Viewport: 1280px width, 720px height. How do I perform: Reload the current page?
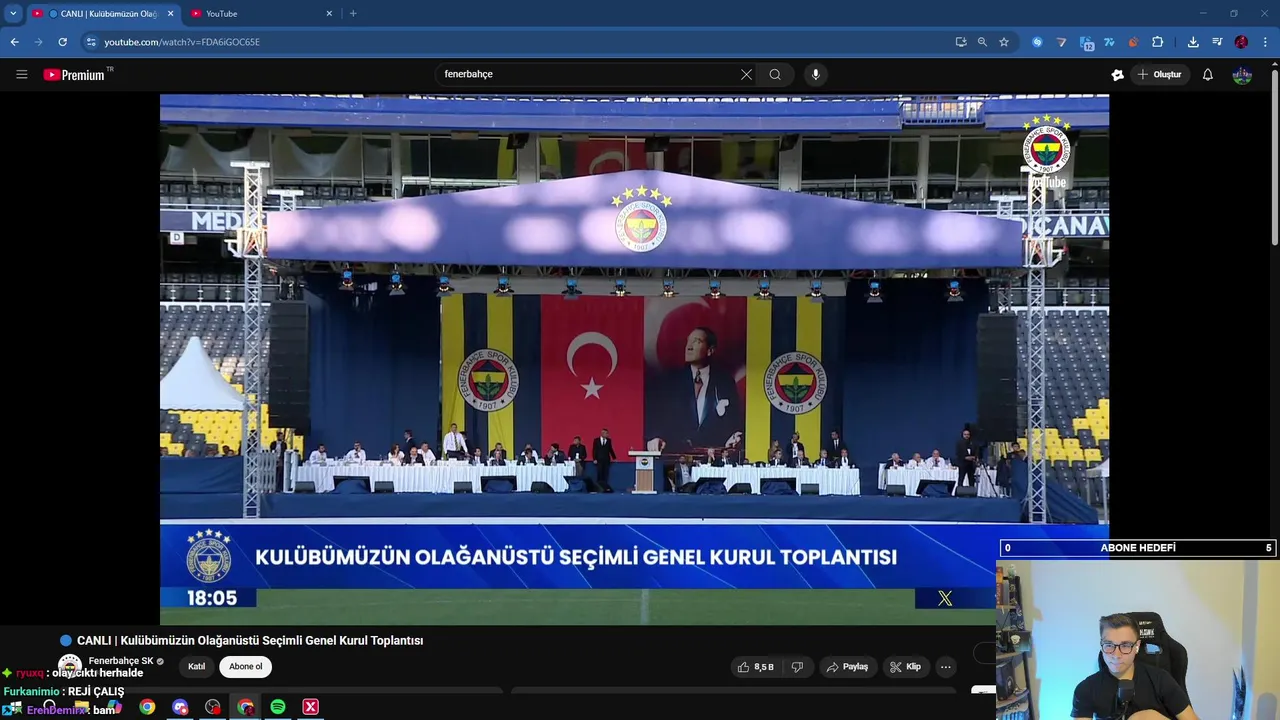click(x=62, y=42)
